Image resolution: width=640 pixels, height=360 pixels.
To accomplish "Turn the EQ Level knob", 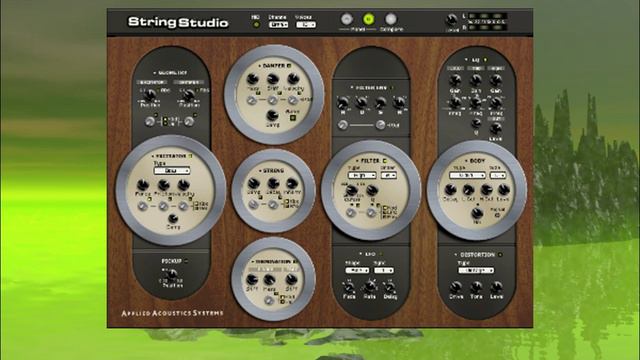I will [x=496, y=129].
